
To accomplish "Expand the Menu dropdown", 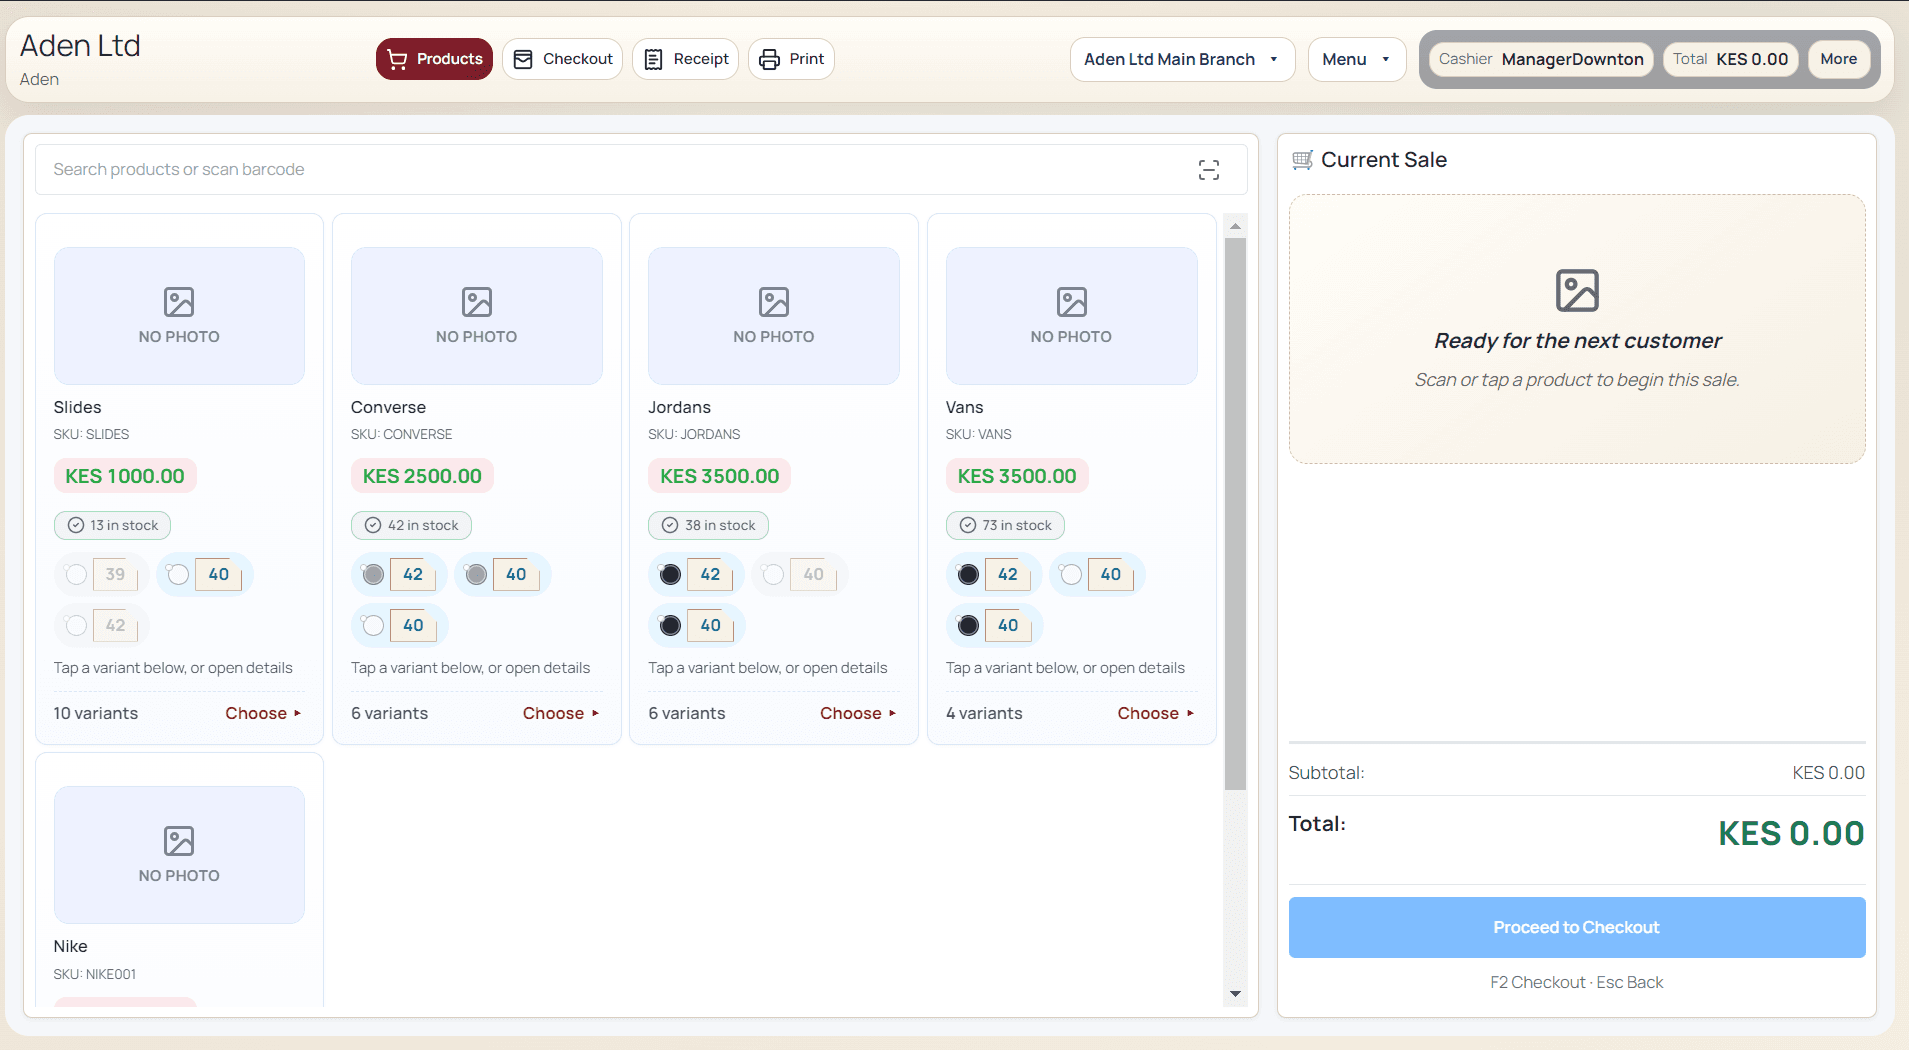I will 1357,59.
